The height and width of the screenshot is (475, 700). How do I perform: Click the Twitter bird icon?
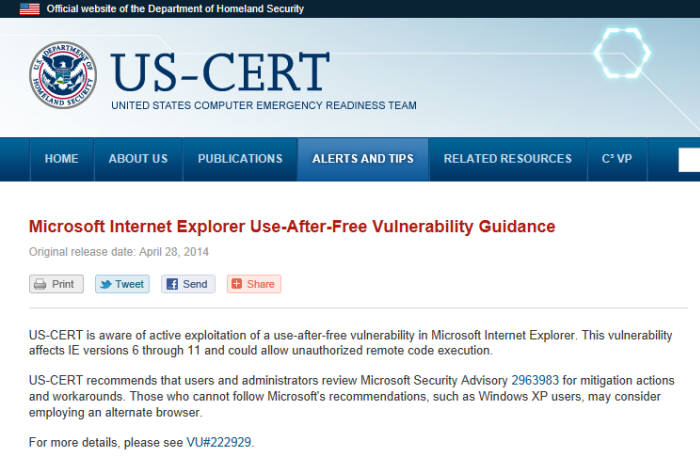(106, 284)
